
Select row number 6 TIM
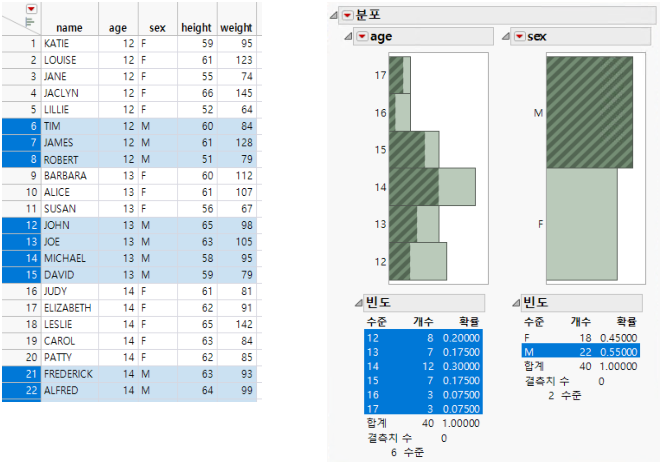click(x=22, y=126)
